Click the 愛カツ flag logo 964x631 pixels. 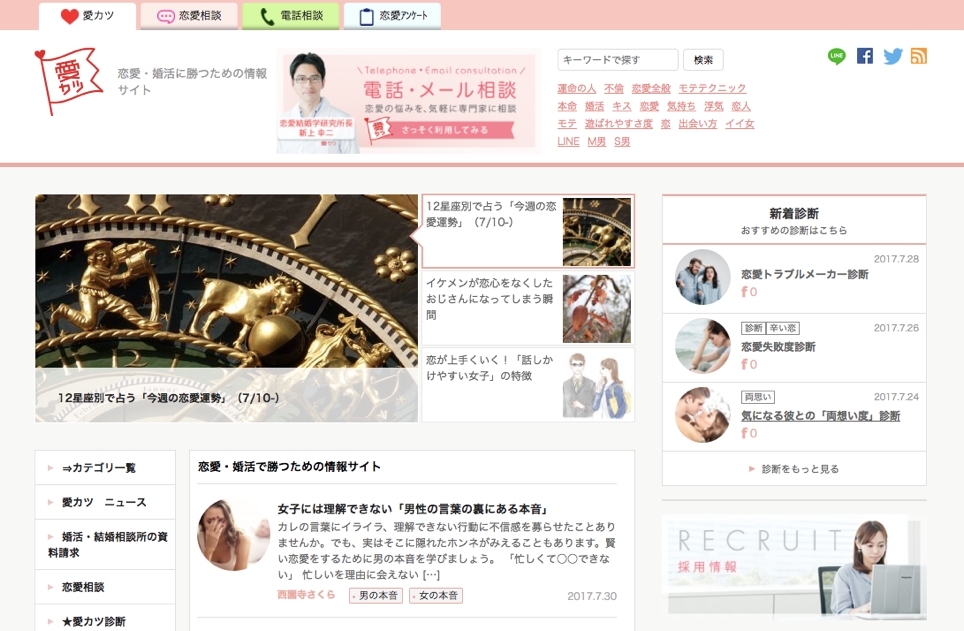coord(68,81)
